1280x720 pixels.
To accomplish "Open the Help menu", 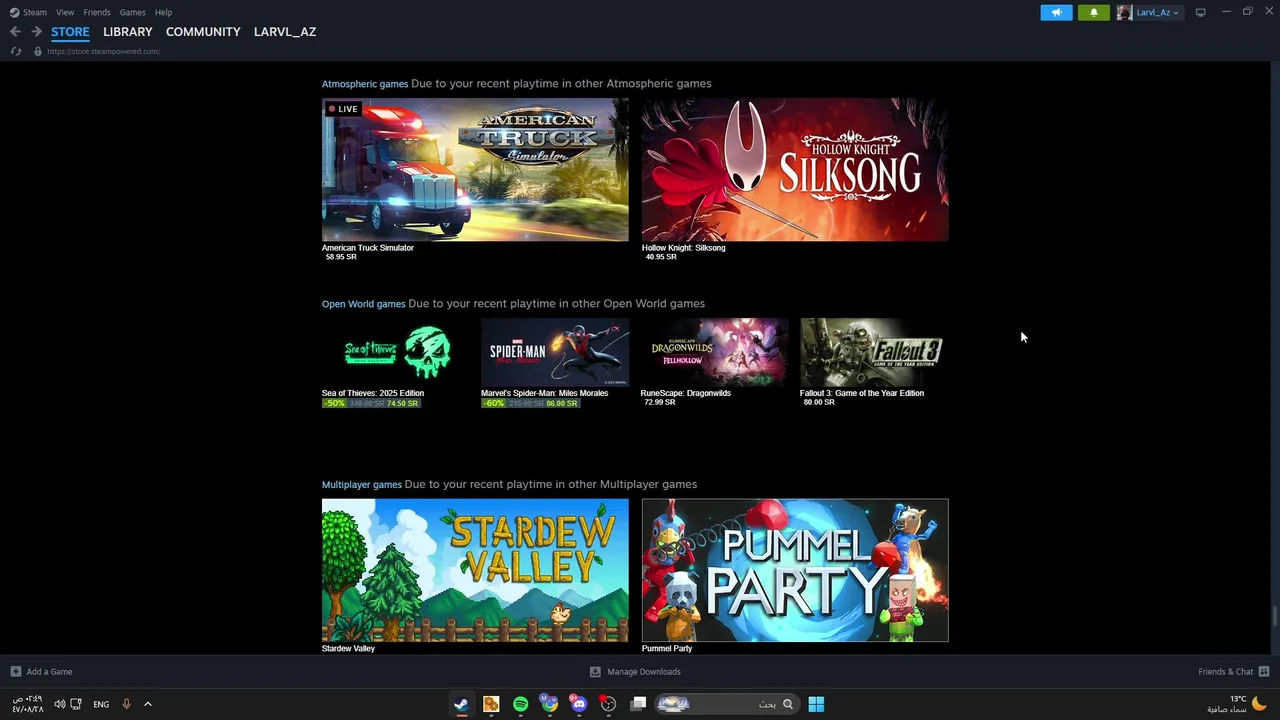I will [163, 12].
